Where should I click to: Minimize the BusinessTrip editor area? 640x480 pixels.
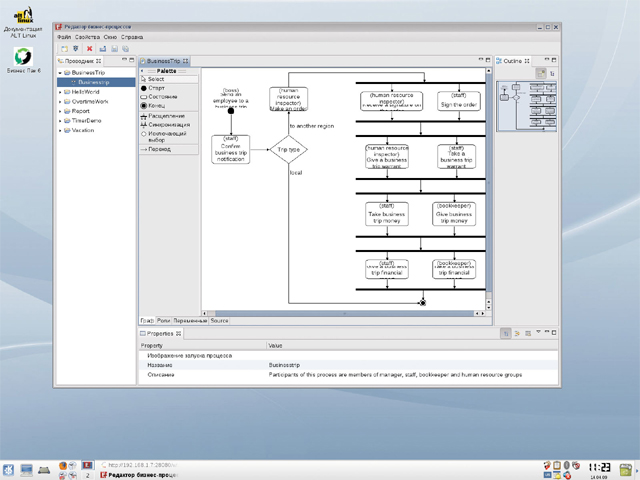(481, 60)
